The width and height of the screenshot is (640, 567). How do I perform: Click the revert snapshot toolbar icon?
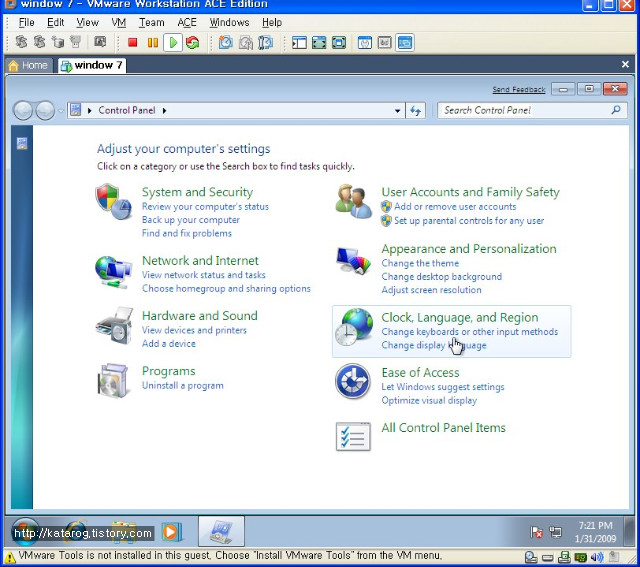pos(246,42)
